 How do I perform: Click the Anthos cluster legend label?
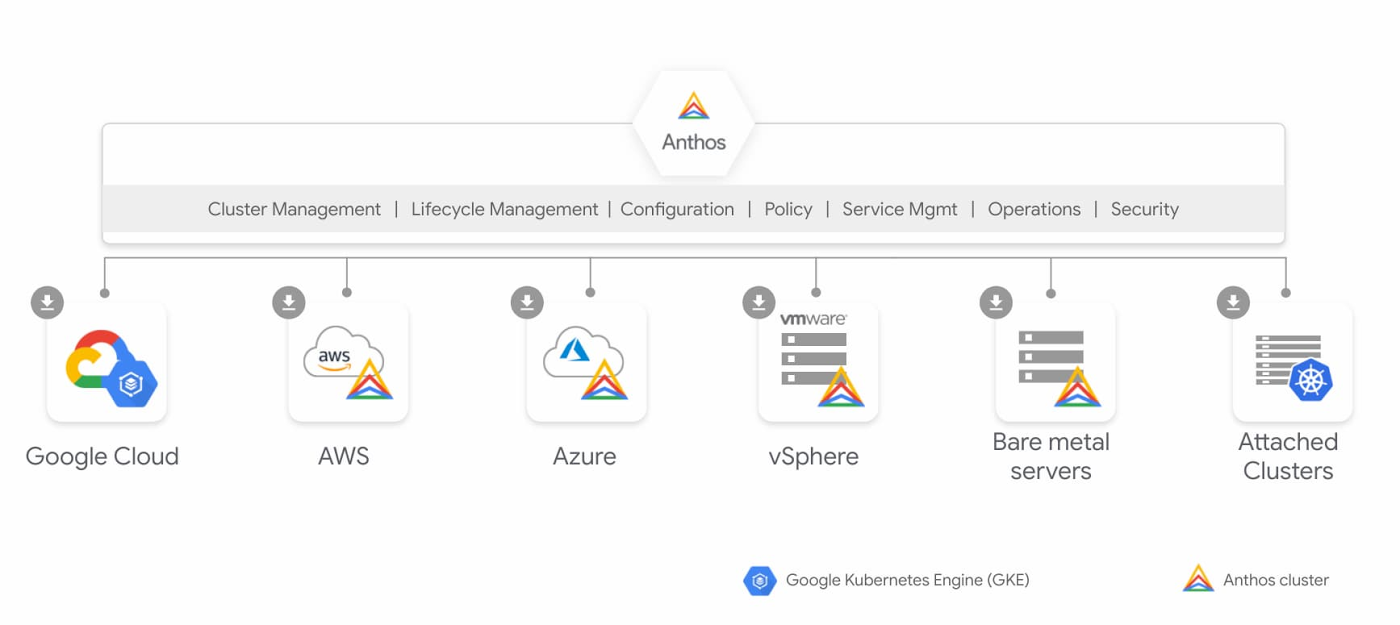point(1276,580)
